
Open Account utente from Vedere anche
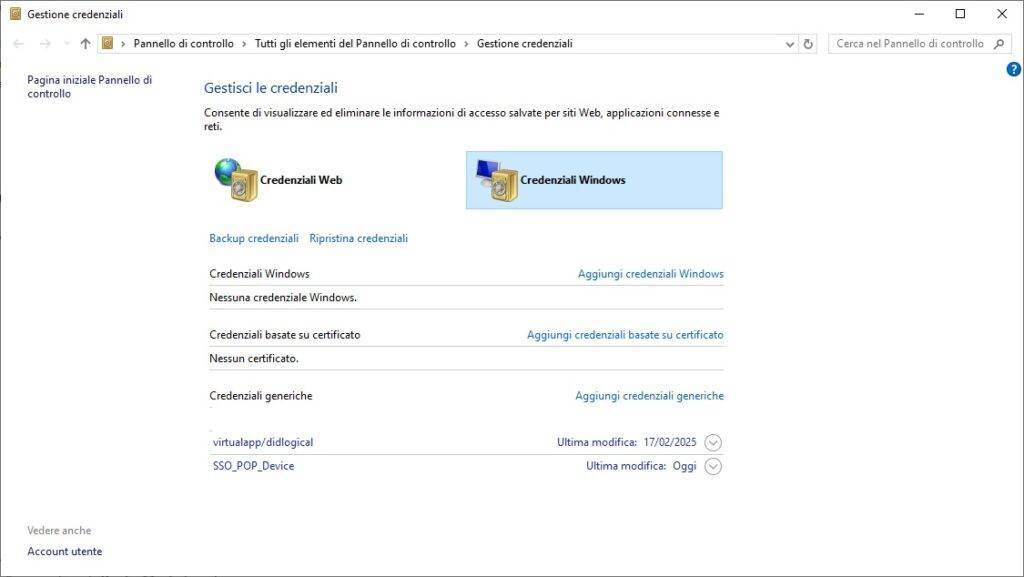63,551
